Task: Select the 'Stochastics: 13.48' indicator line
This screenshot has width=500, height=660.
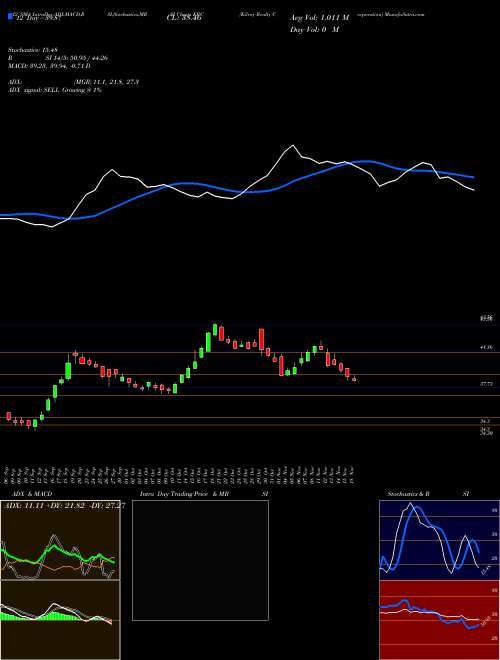Action: [33, 50]
